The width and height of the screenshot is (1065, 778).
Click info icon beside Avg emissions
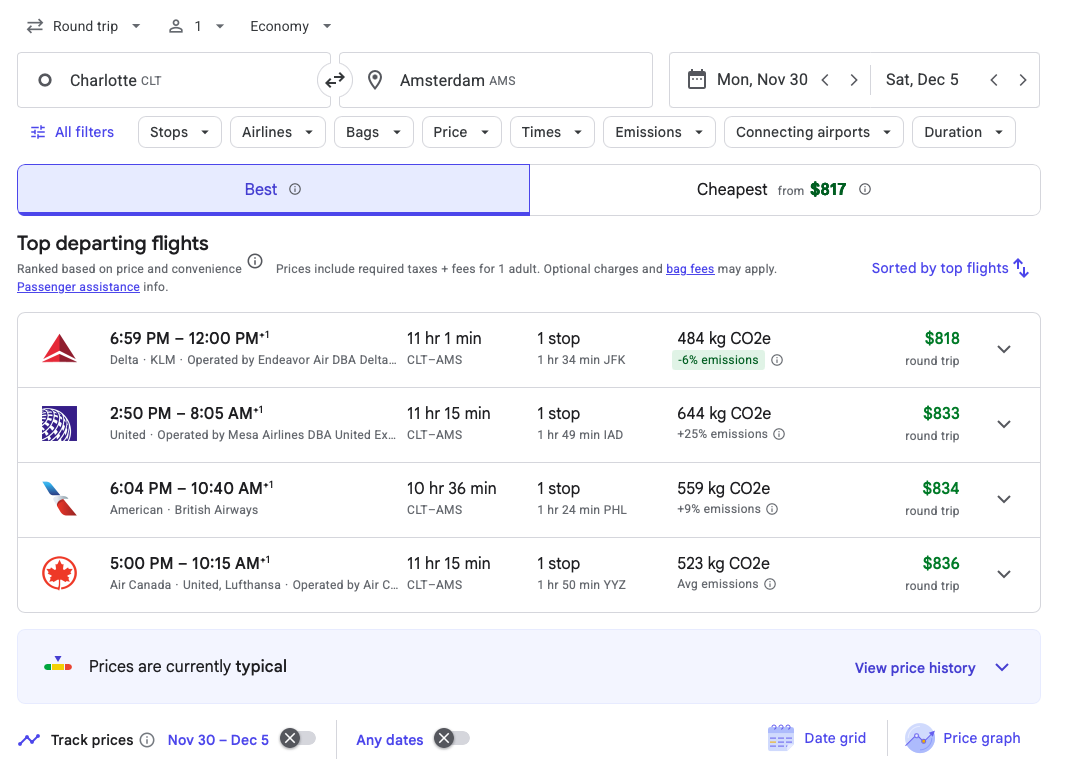coord(770,584)
